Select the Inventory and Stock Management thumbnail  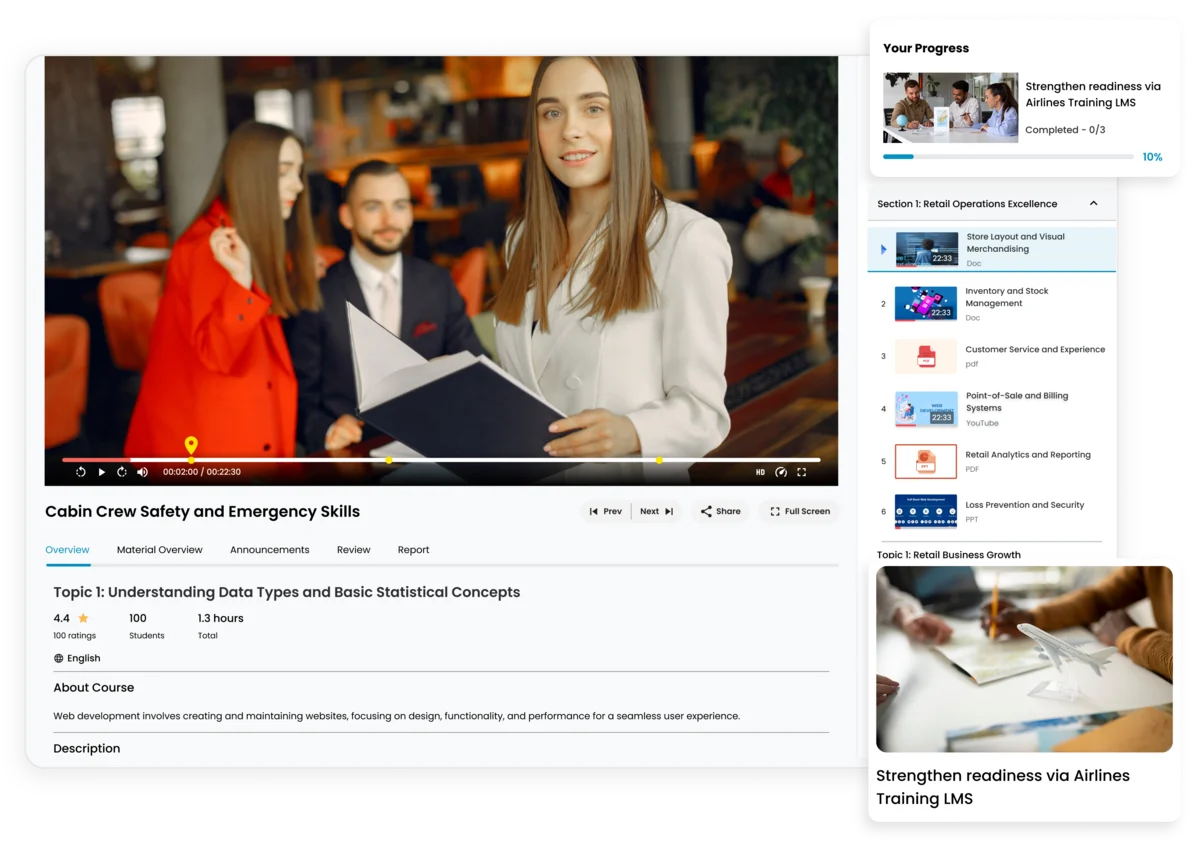click(x=925, y=304)
